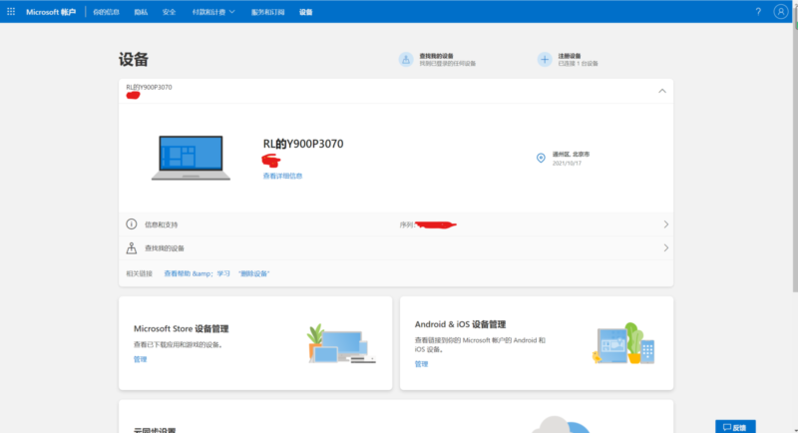Click the 反馈 feedback button
Viewport: 798px width, 433px height.
tap(735, 426)
